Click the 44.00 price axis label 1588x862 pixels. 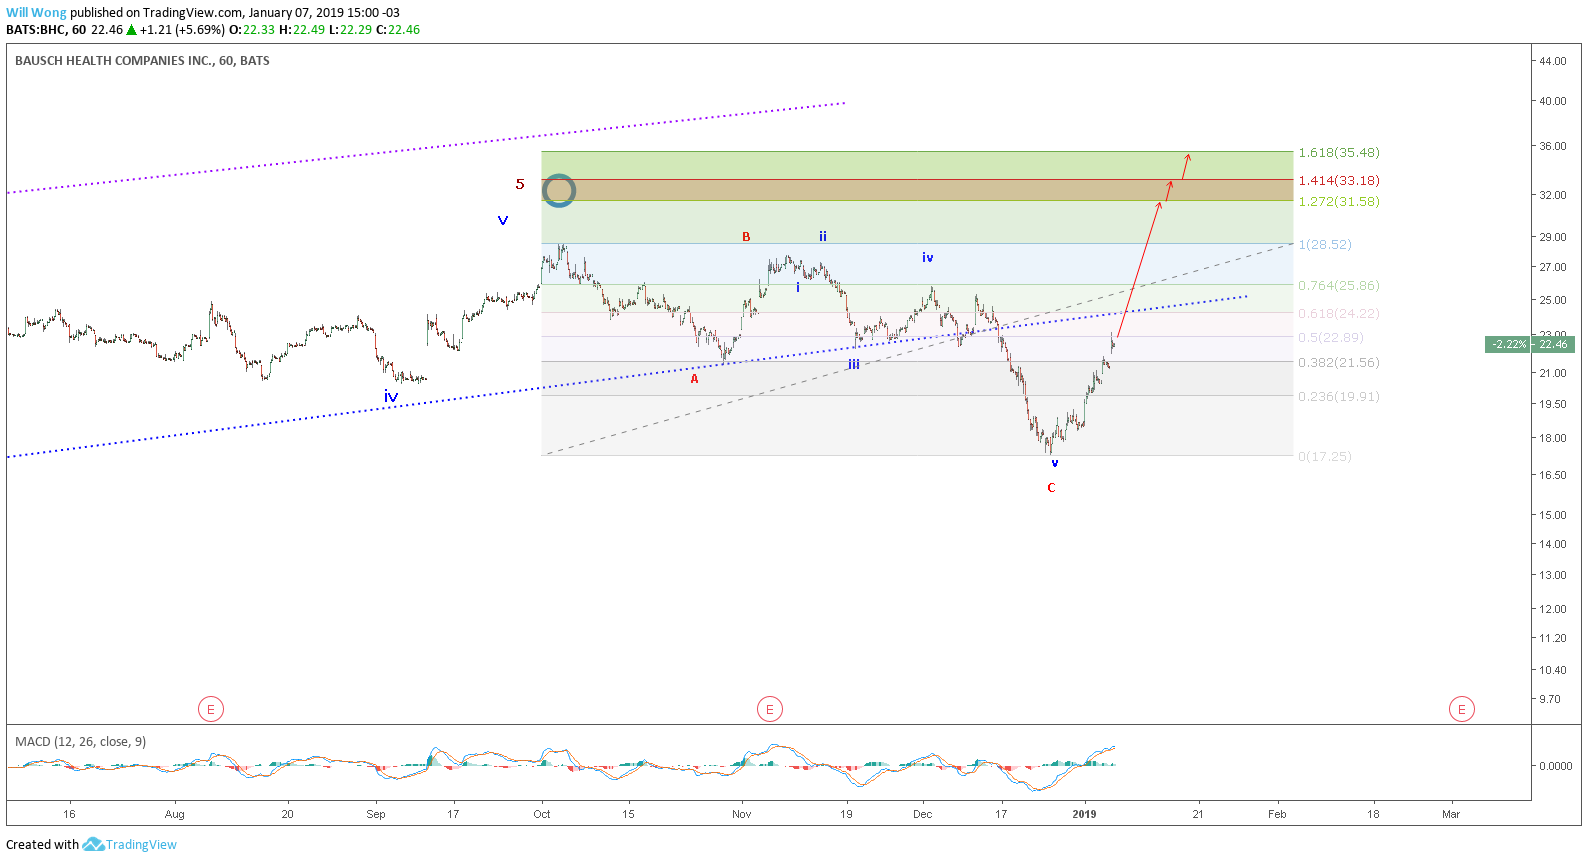pos(1553,61)
